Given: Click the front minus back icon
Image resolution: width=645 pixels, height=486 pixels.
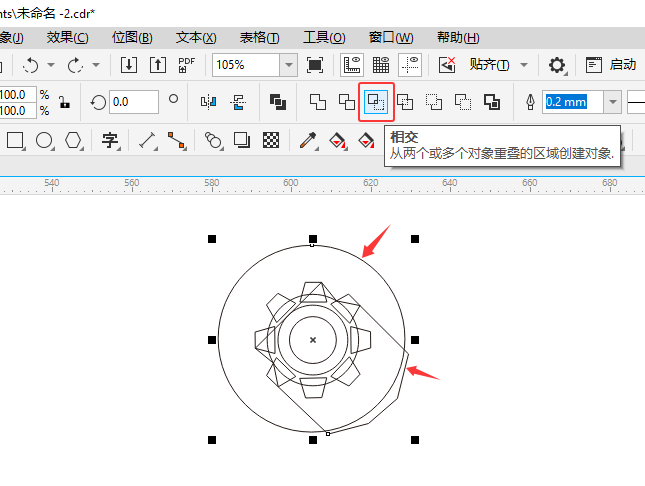Looking at the screenshot, I should pyautogui.click(x=434, y=102).
